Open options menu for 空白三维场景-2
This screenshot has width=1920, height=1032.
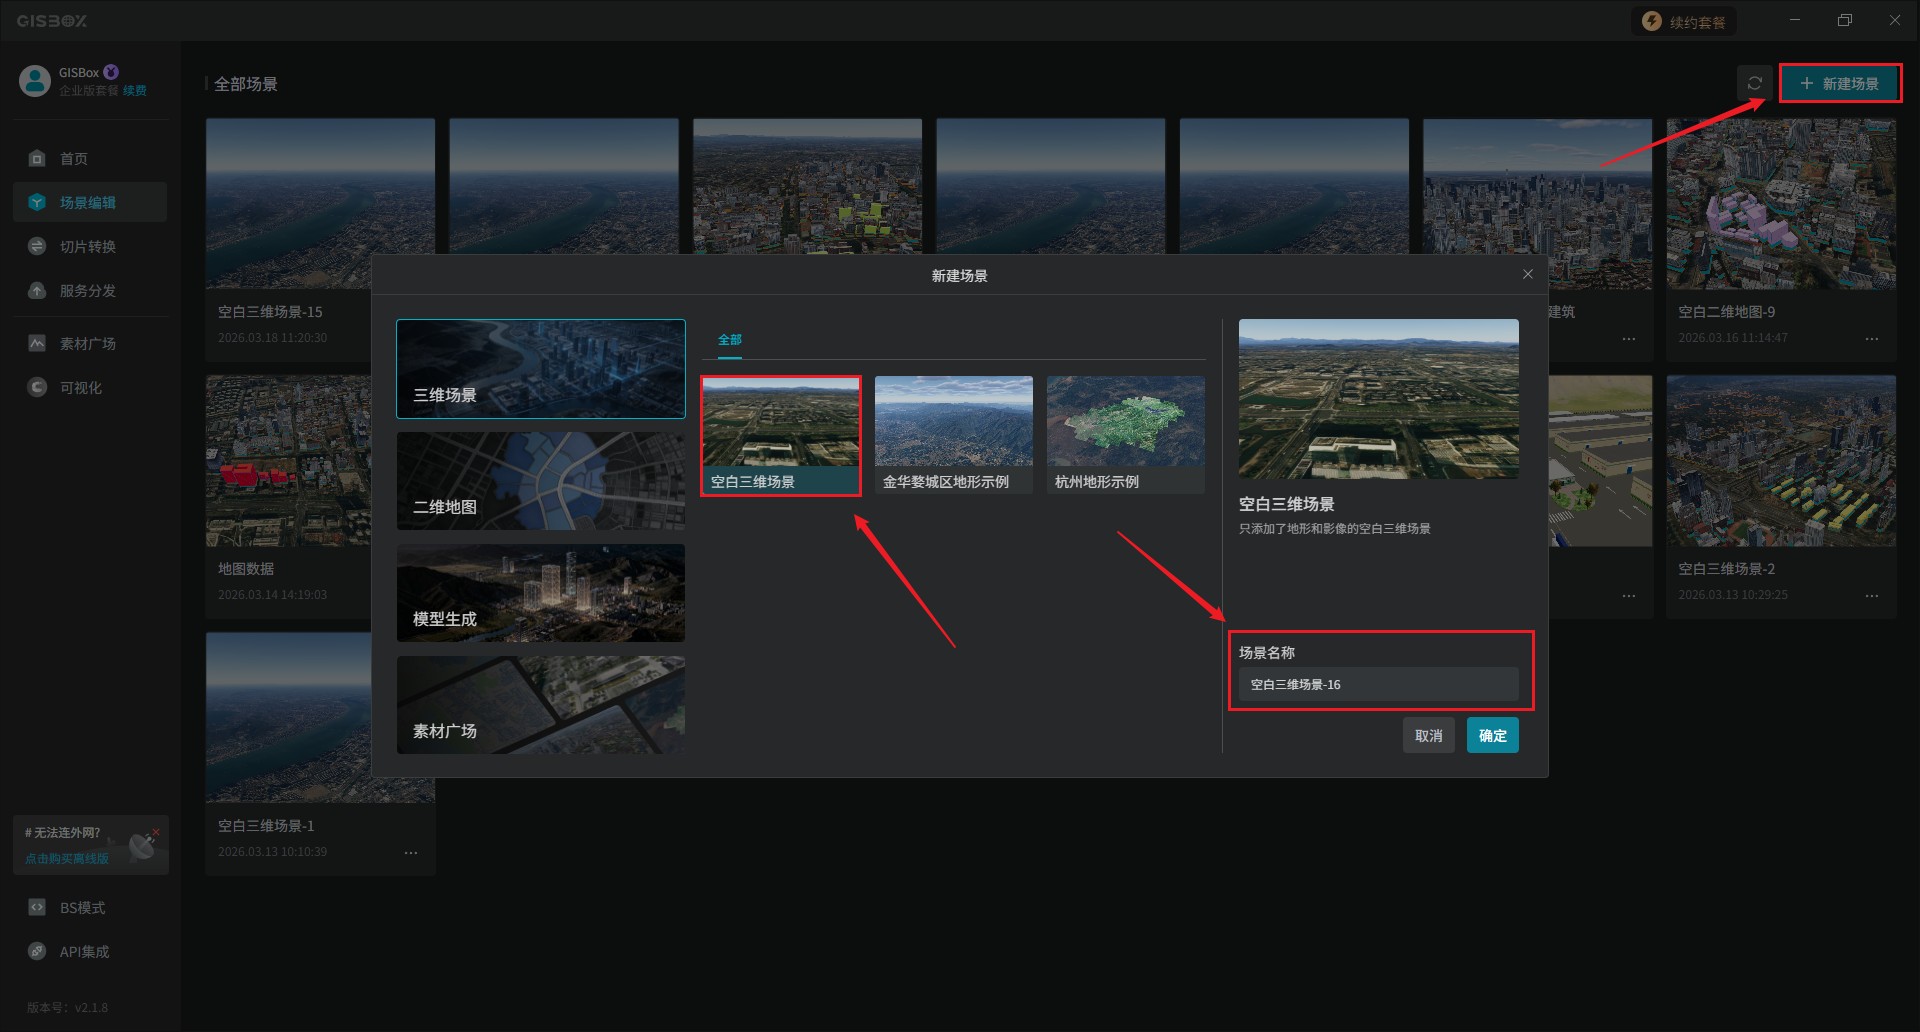click(x=1871, y=596)
